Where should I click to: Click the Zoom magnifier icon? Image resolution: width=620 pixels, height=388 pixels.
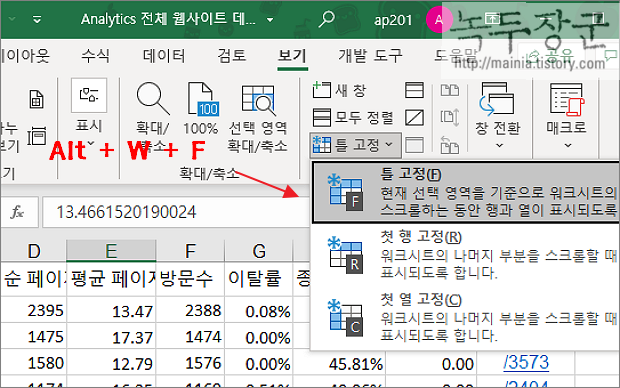click(153, 98)
